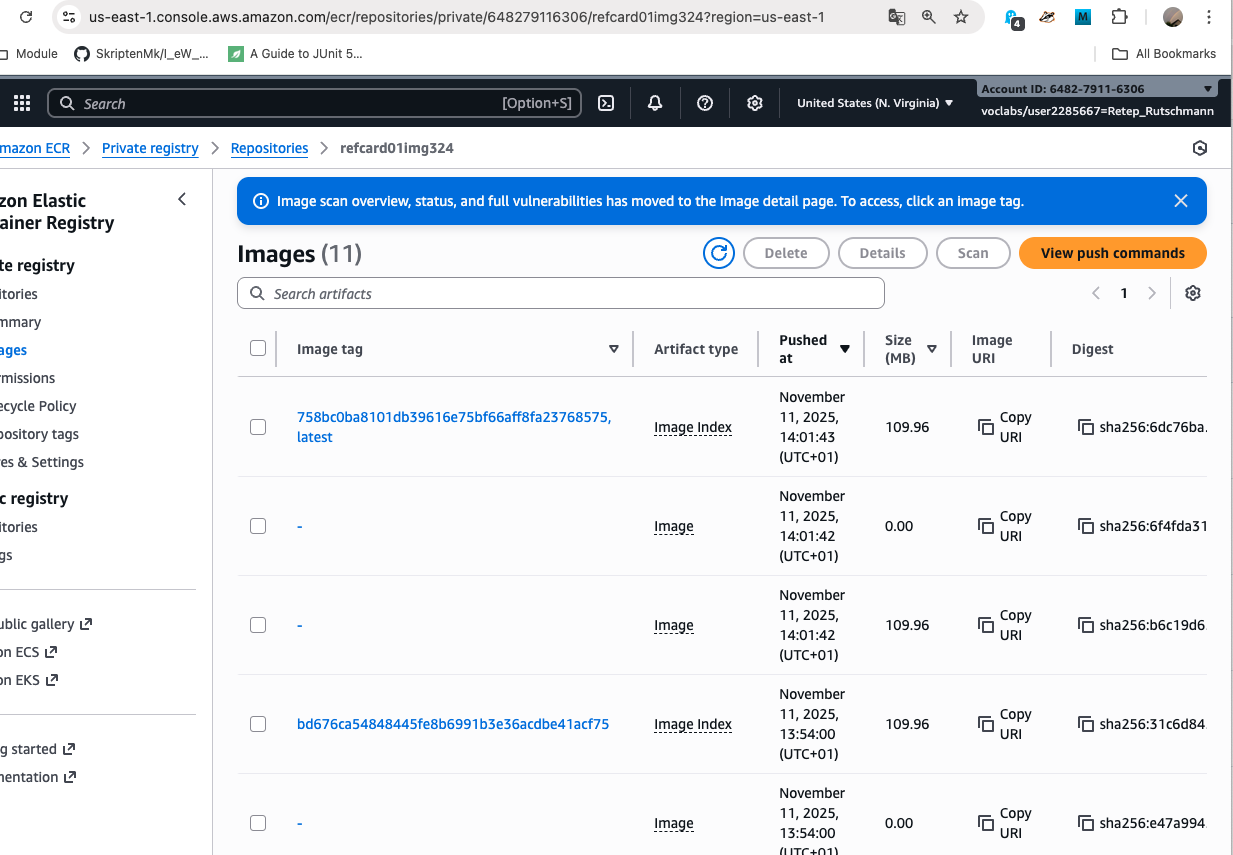Focus the AWS console Search box
Screen dimensions: 1233x855
(x=314, y=103)
